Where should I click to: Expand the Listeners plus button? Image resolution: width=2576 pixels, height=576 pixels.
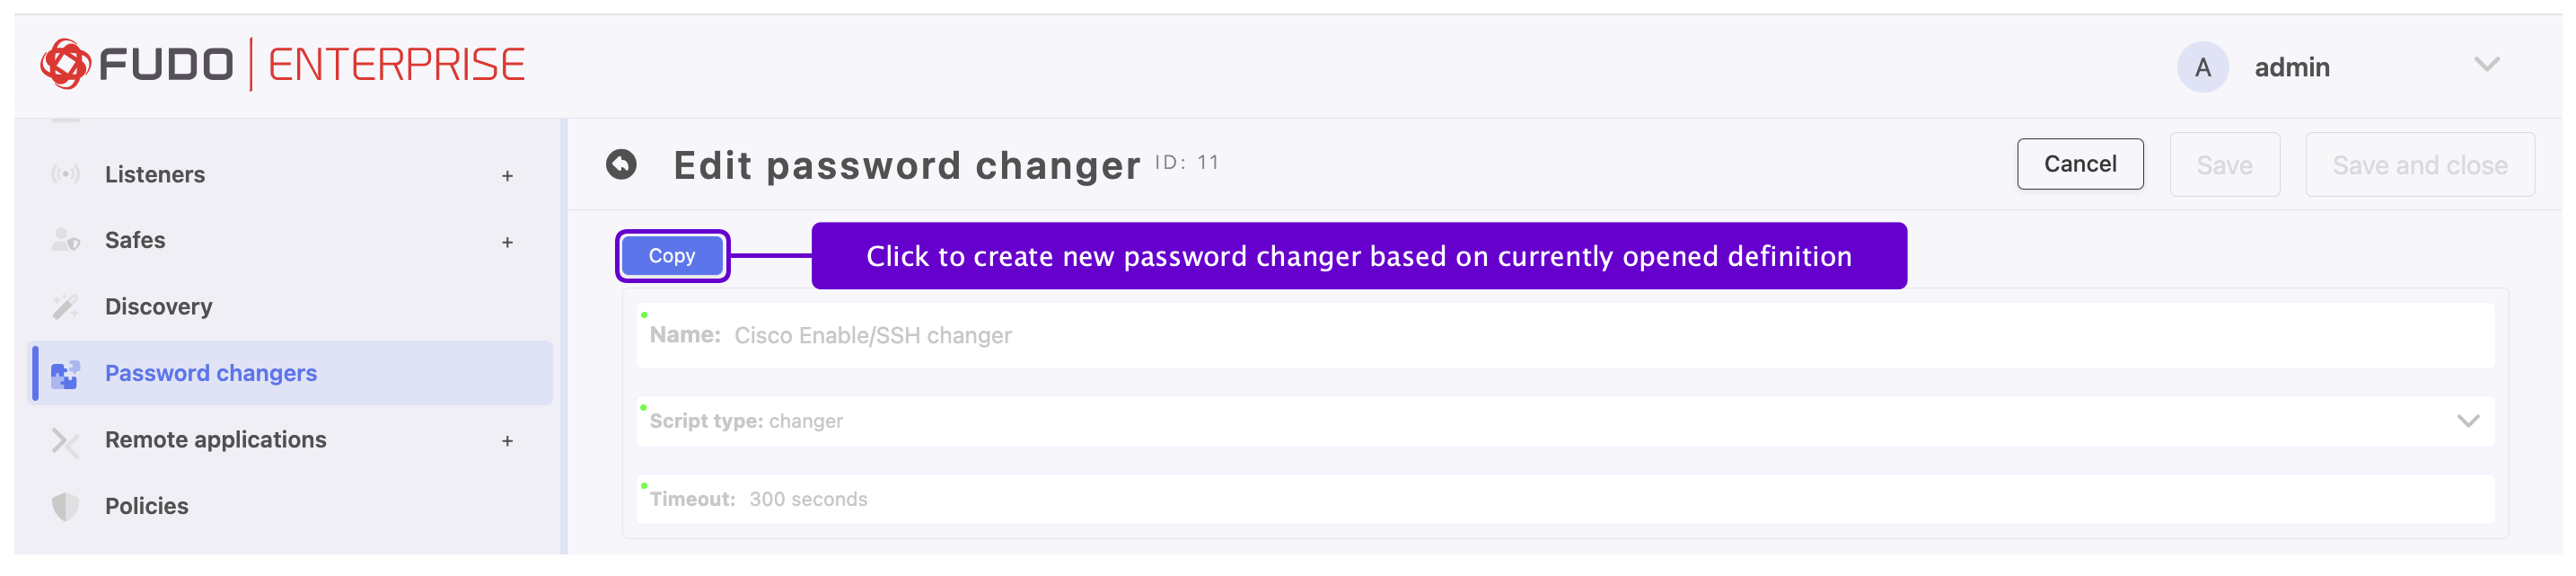click(507, 176)
